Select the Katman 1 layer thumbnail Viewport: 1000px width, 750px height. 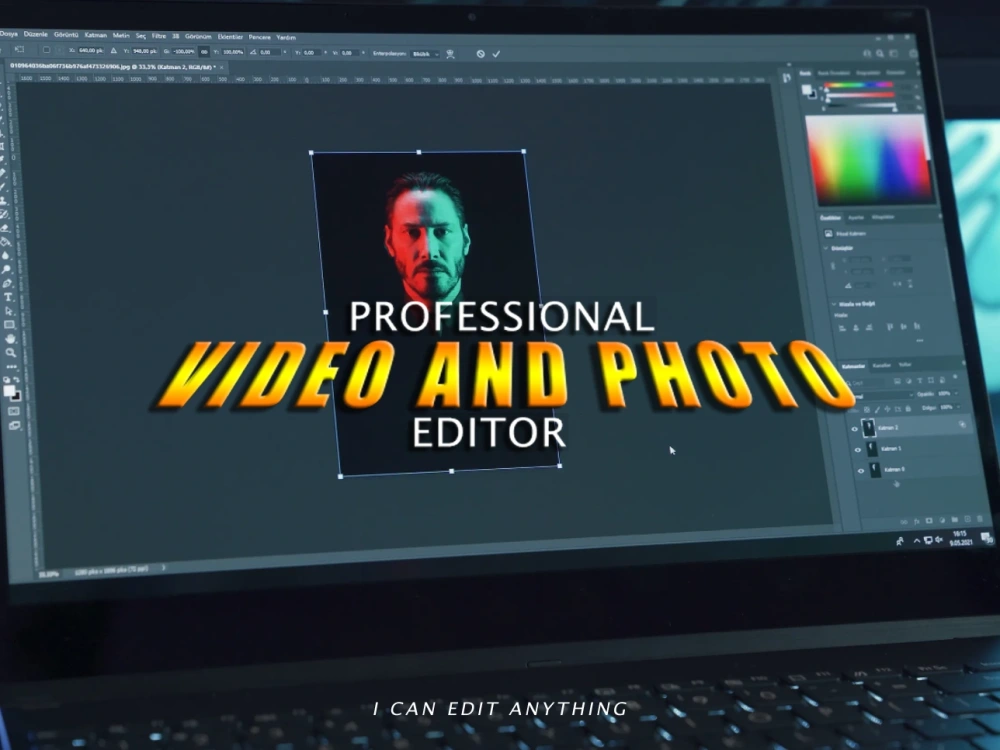872,449
